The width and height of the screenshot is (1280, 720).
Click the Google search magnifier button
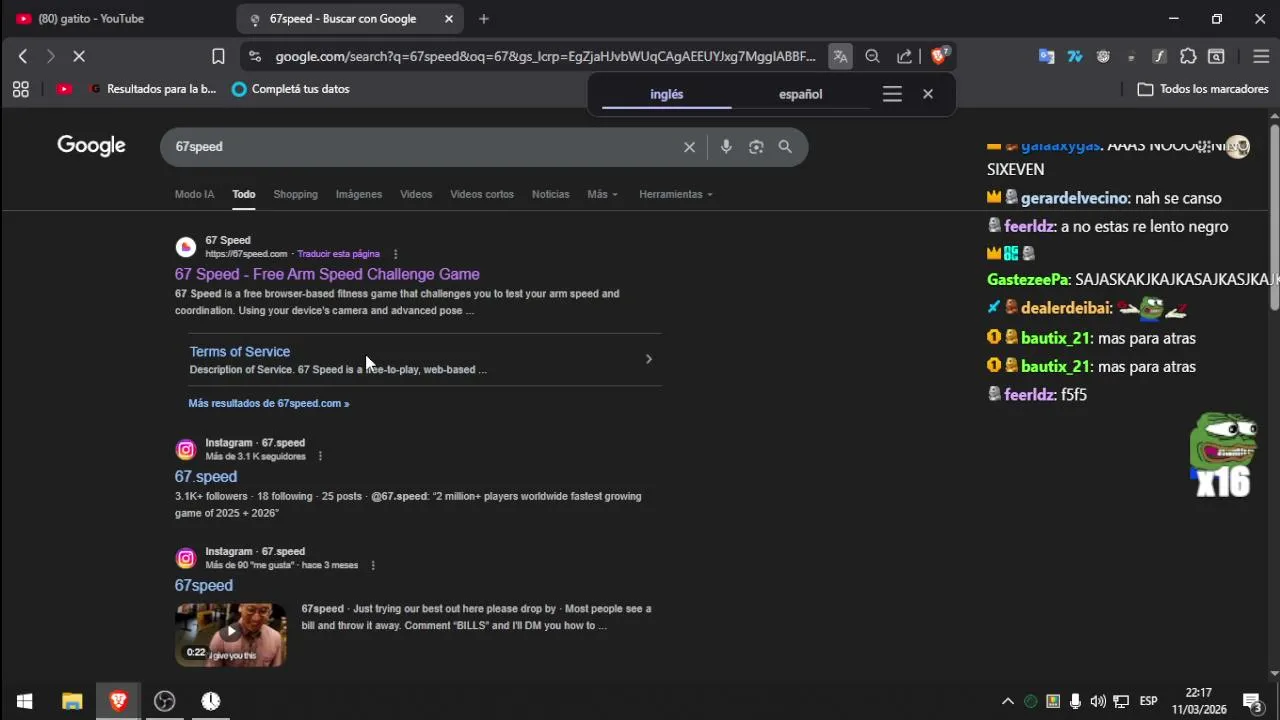pos(785,147)
